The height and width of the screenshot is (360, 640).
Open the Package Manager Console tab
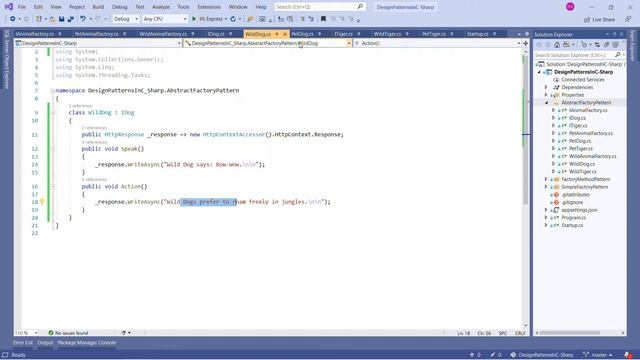coord(87,343)
